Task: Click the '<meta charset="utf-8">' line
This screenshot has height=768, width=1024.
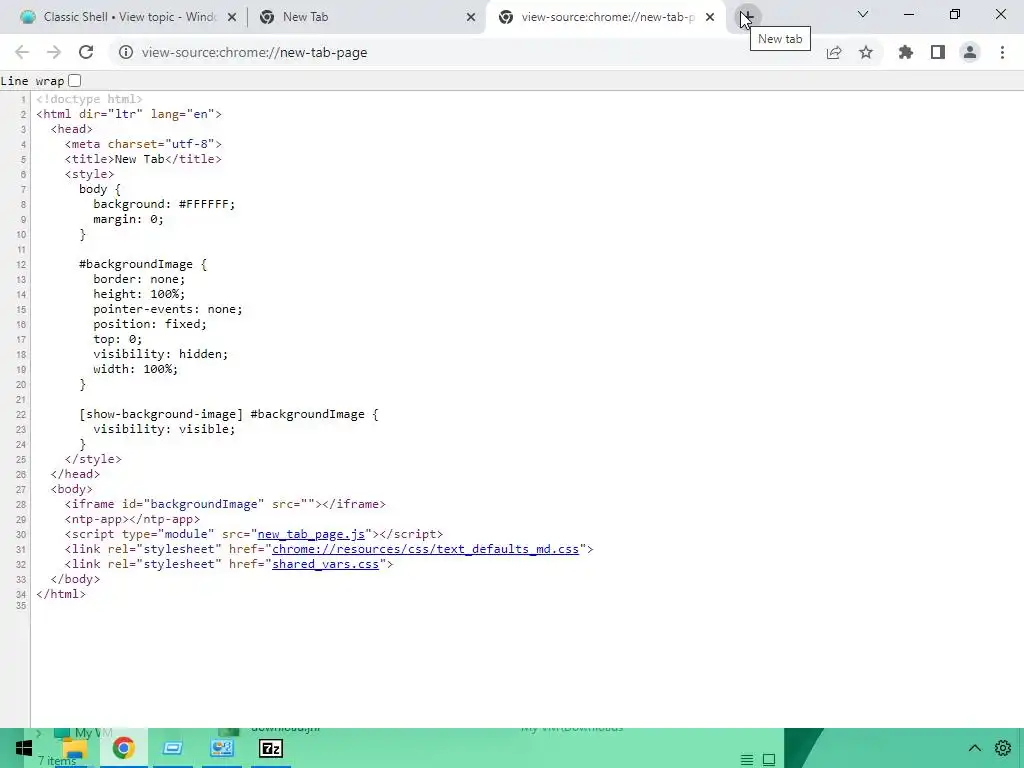Action: click(143, 144)
